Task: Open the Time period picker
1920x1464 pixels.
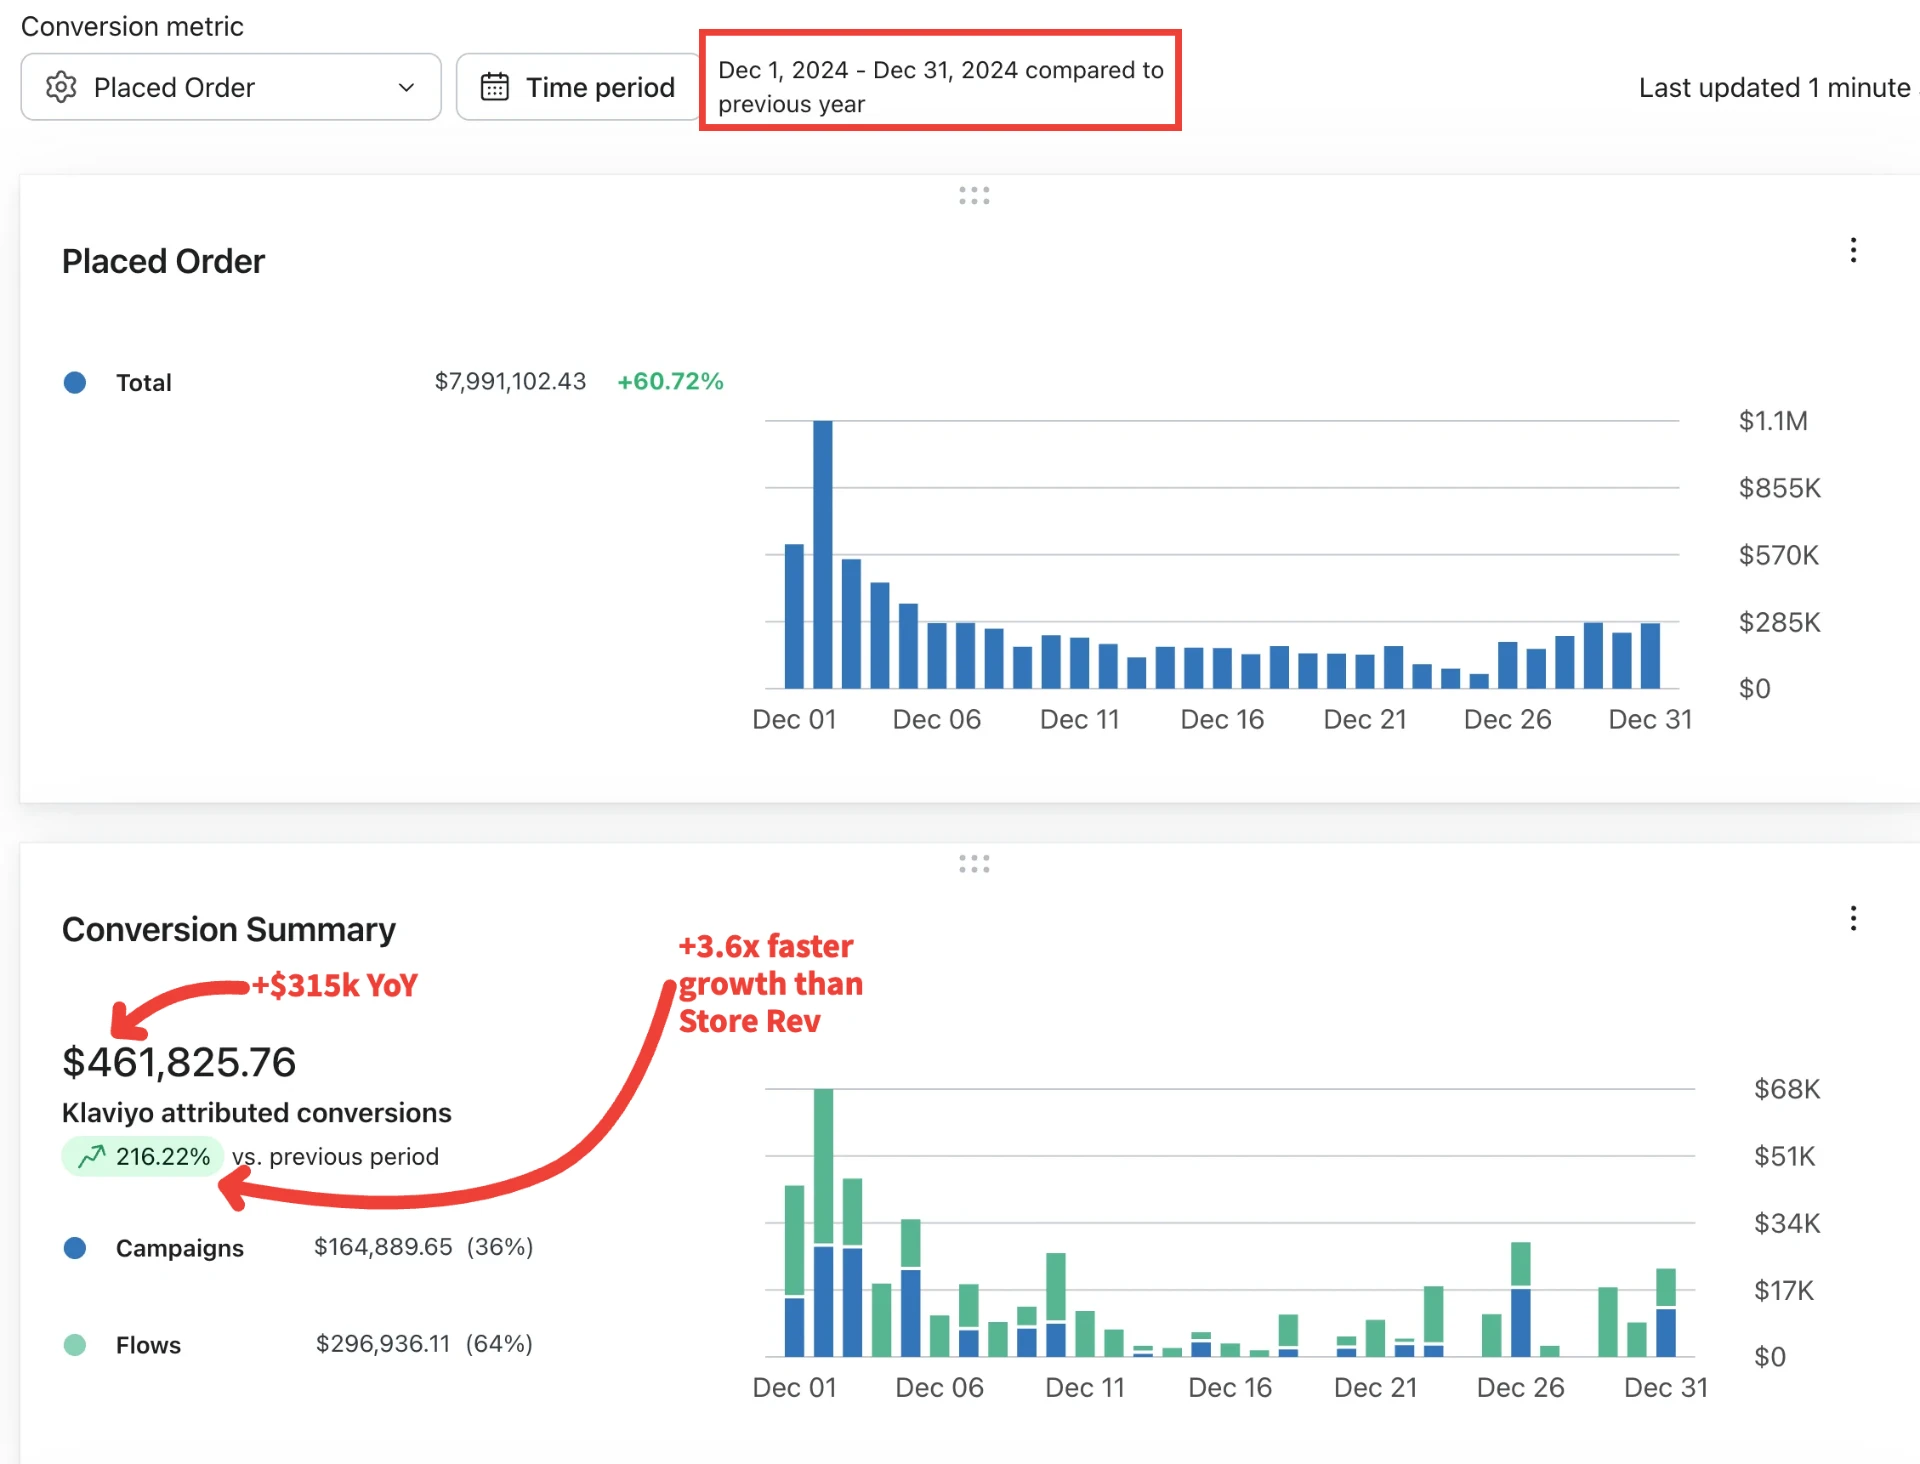Action: click(x=578, y=87)
